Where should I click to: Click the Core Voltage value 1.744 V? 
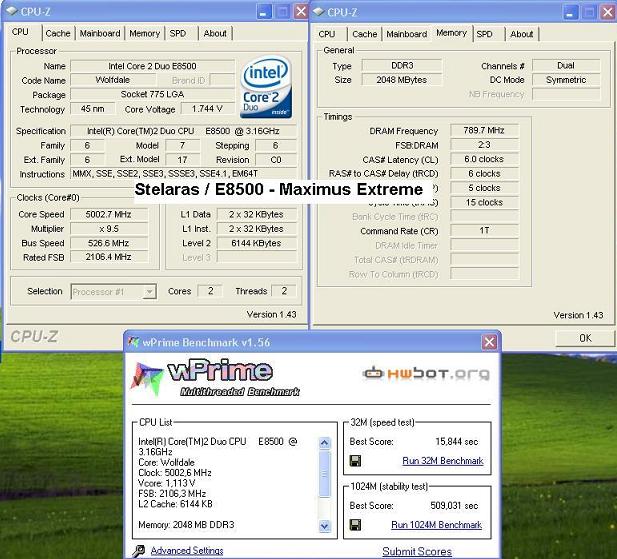point(207,109)
